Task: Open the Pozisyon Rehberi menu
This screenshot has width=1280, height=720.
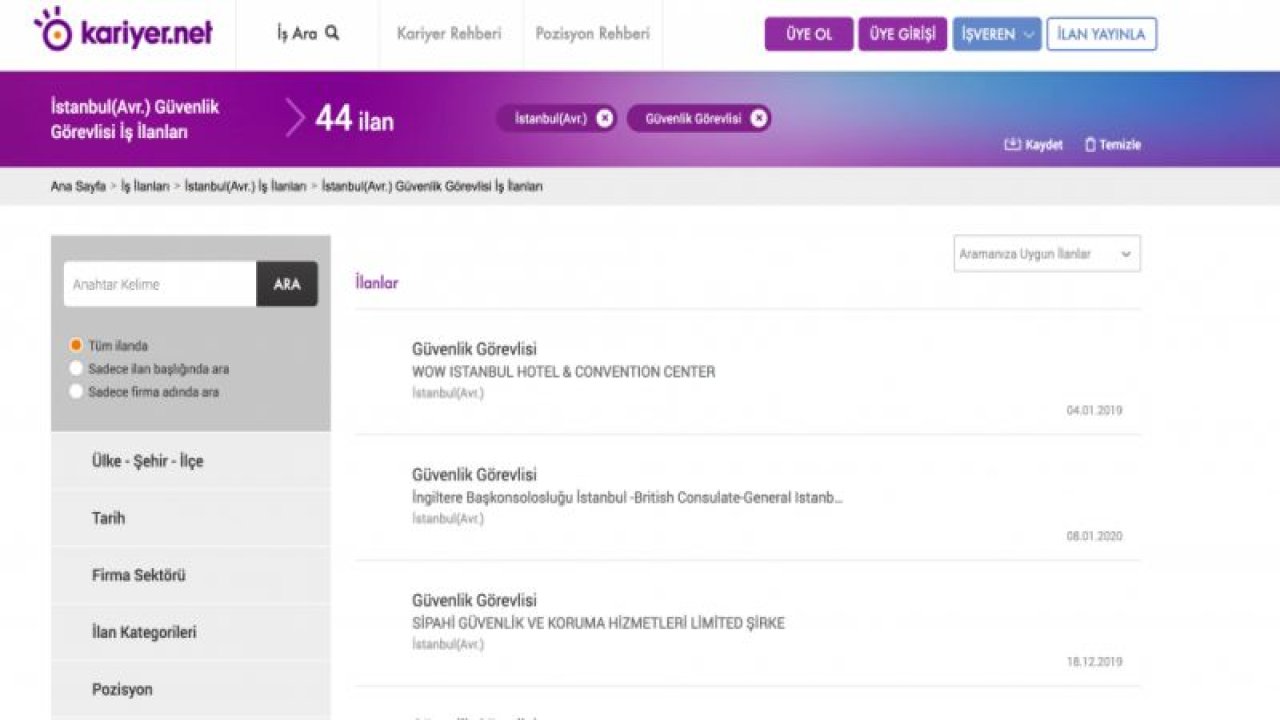Action: [x=592, y=33]
